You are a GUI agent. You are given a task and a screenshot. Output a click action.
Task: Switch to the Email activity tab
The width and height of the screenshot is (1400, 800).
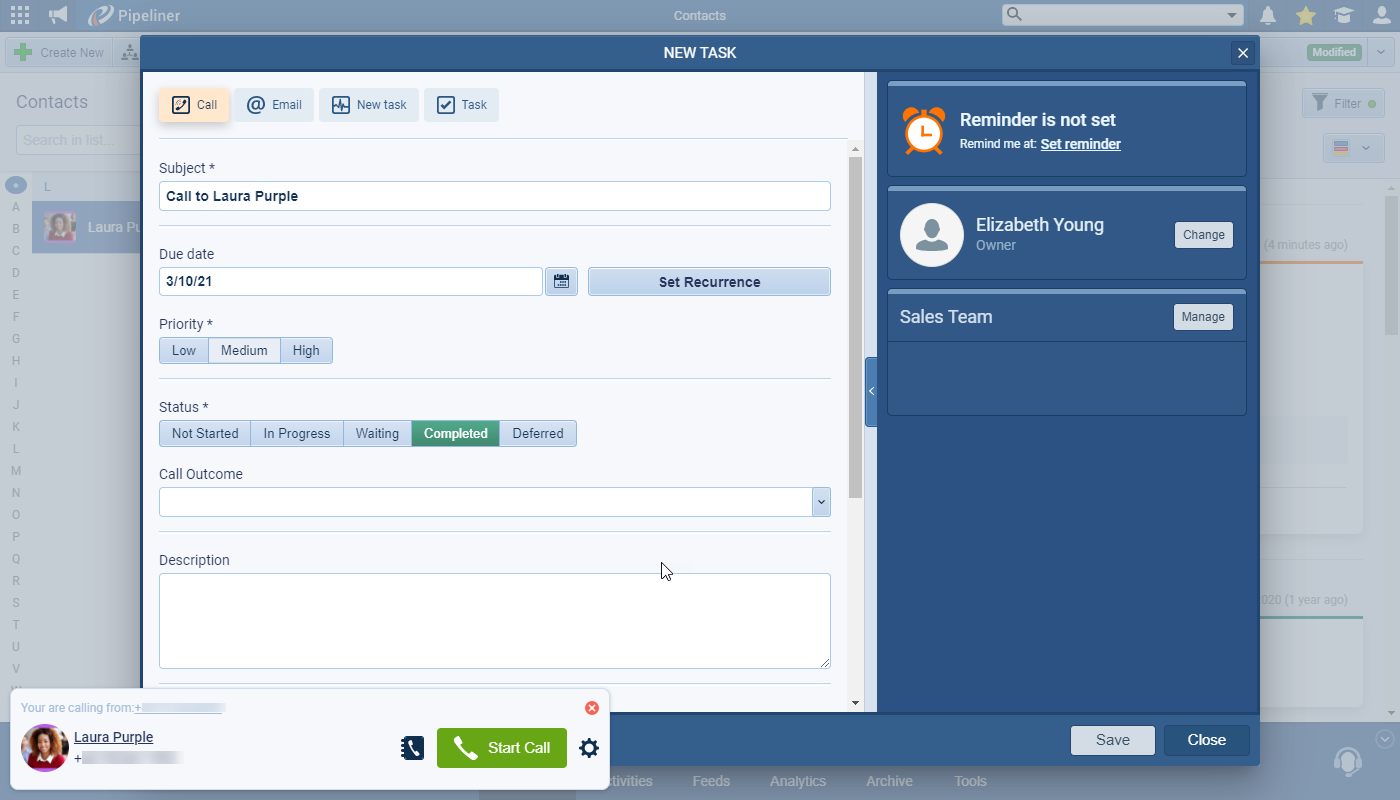pos(274,105)
